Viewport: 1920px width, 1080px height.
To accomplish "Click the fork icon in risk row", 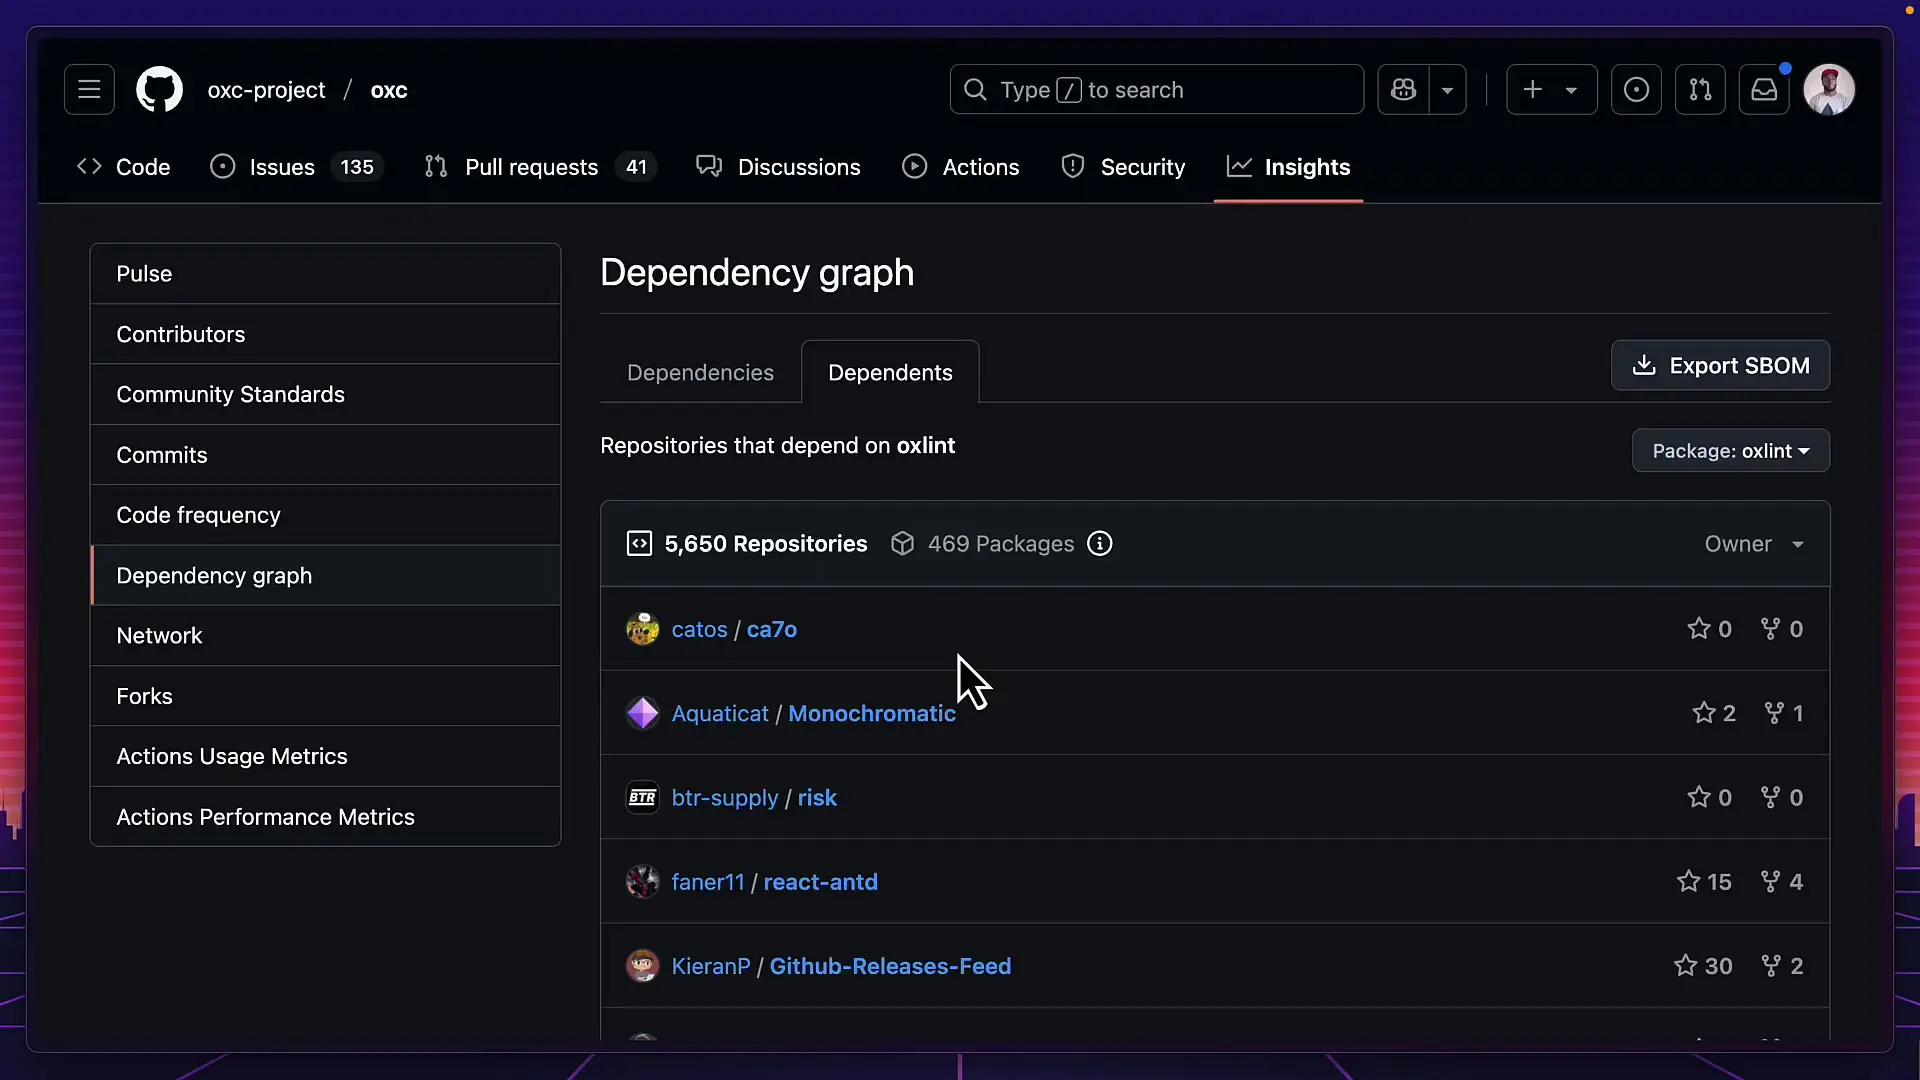I will pos(1770,797).
